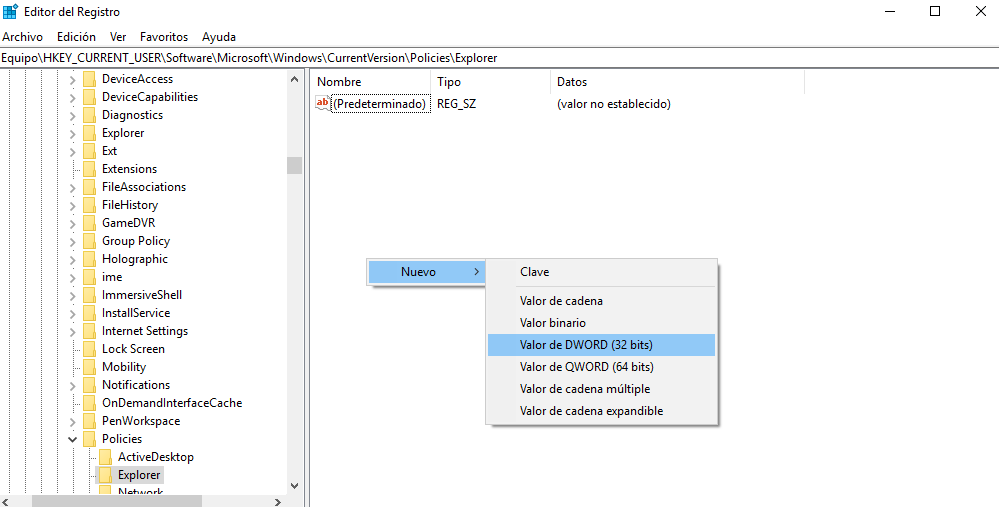Maximize the Editor del Registro window
The image size is (999, 507).
coord(935,11)
